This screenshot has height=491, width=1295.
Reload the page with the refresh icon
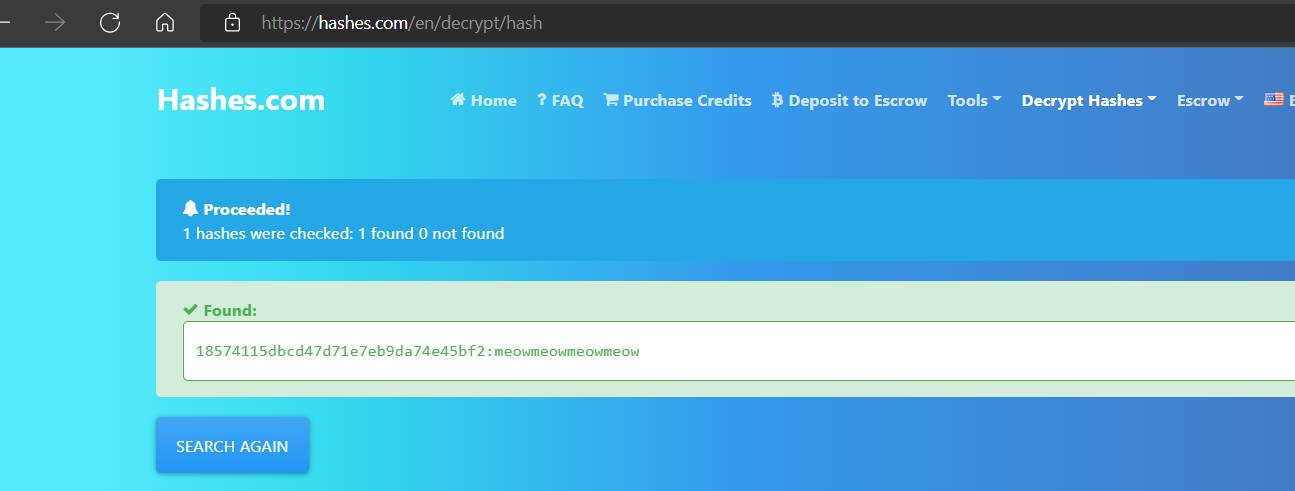tap(110, 22)
